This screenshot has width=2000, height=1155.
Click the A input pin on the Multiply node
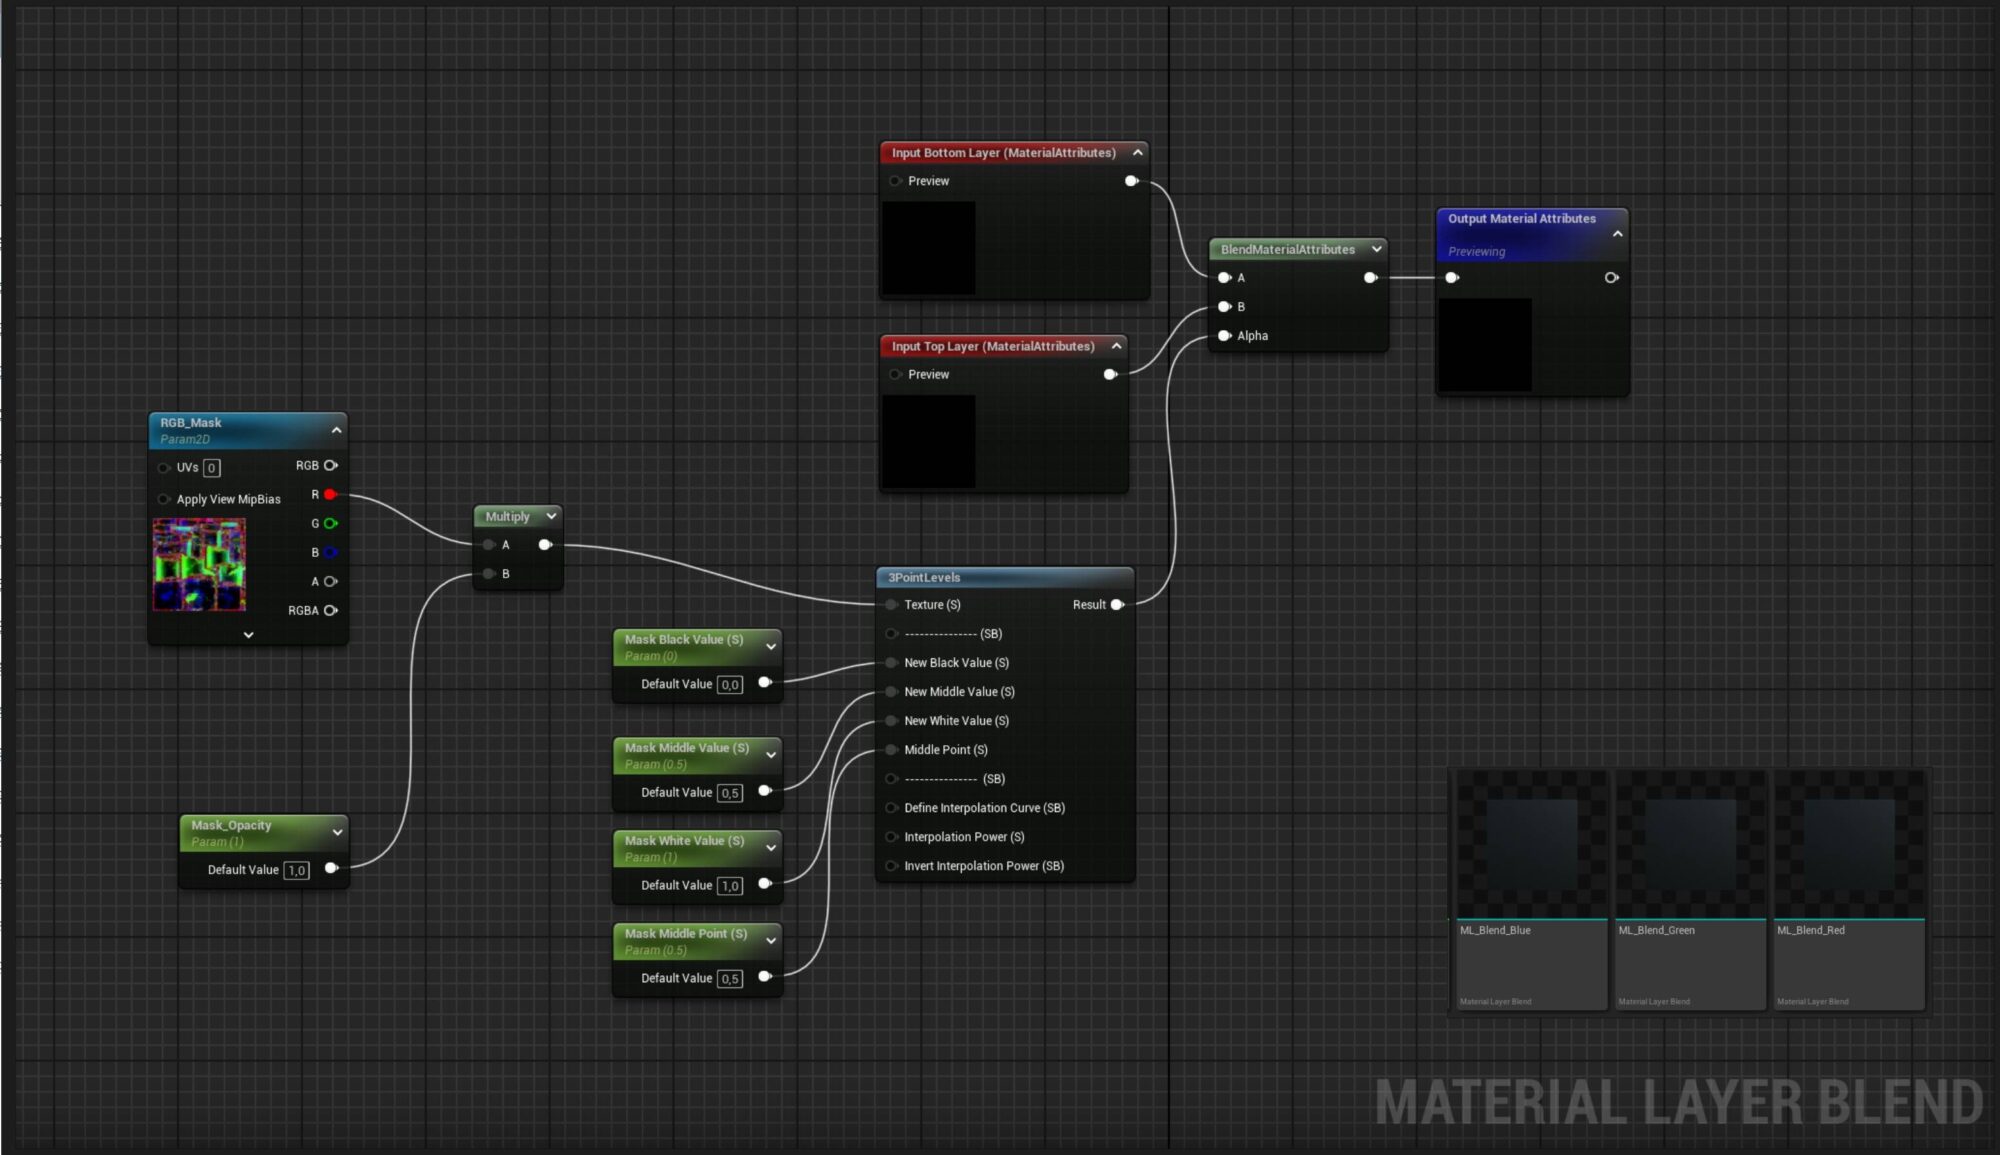coord(489,544)
